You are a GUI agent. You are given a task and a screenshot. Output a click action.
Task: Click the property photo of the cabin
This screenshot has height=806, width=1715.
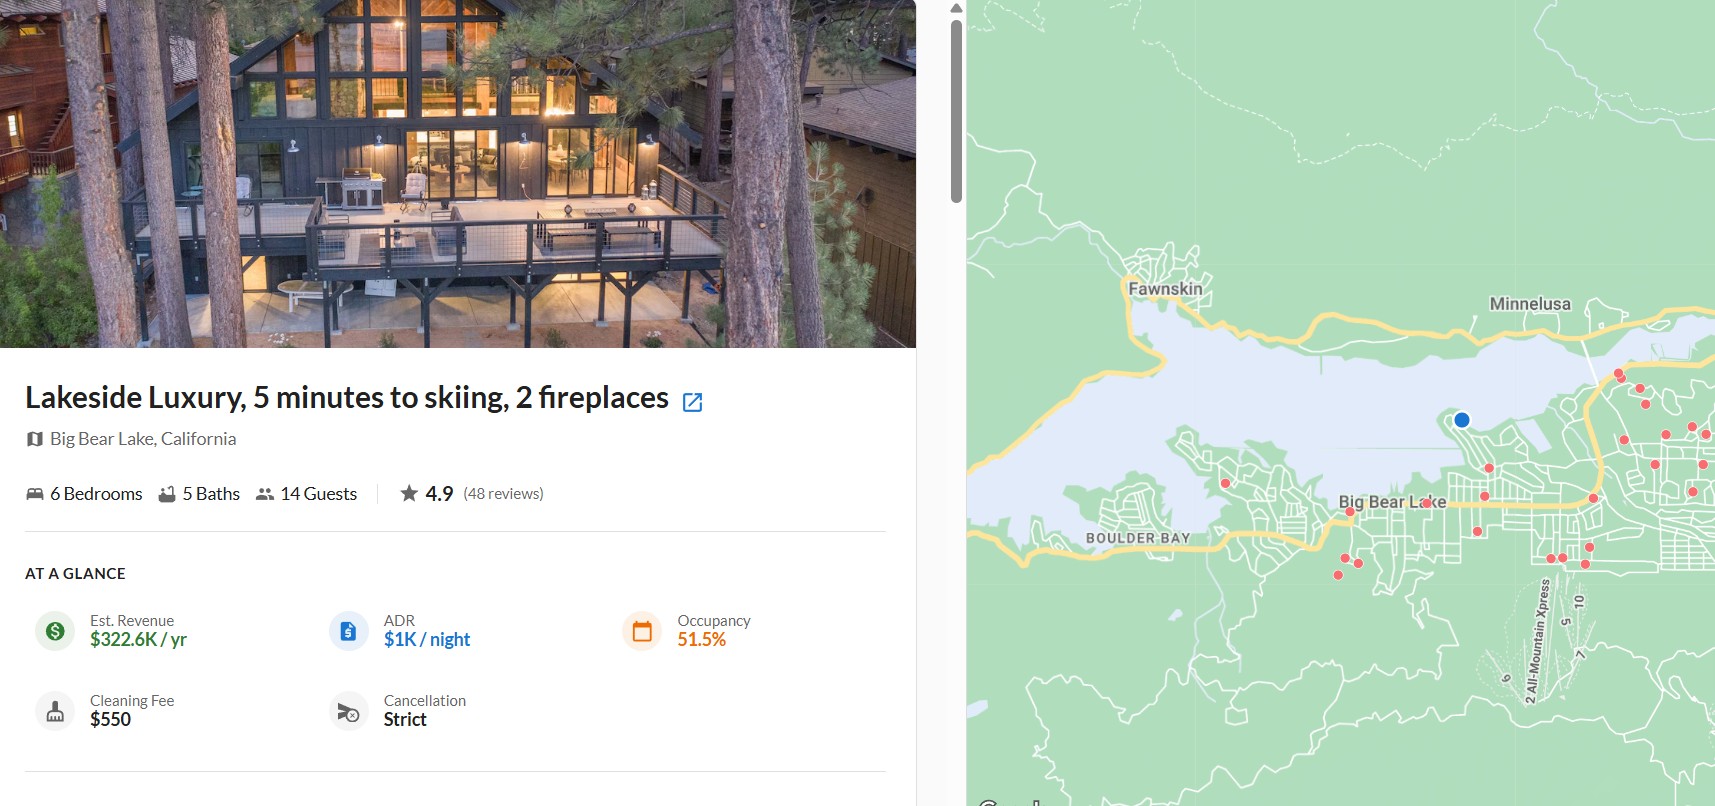[457, 174]
